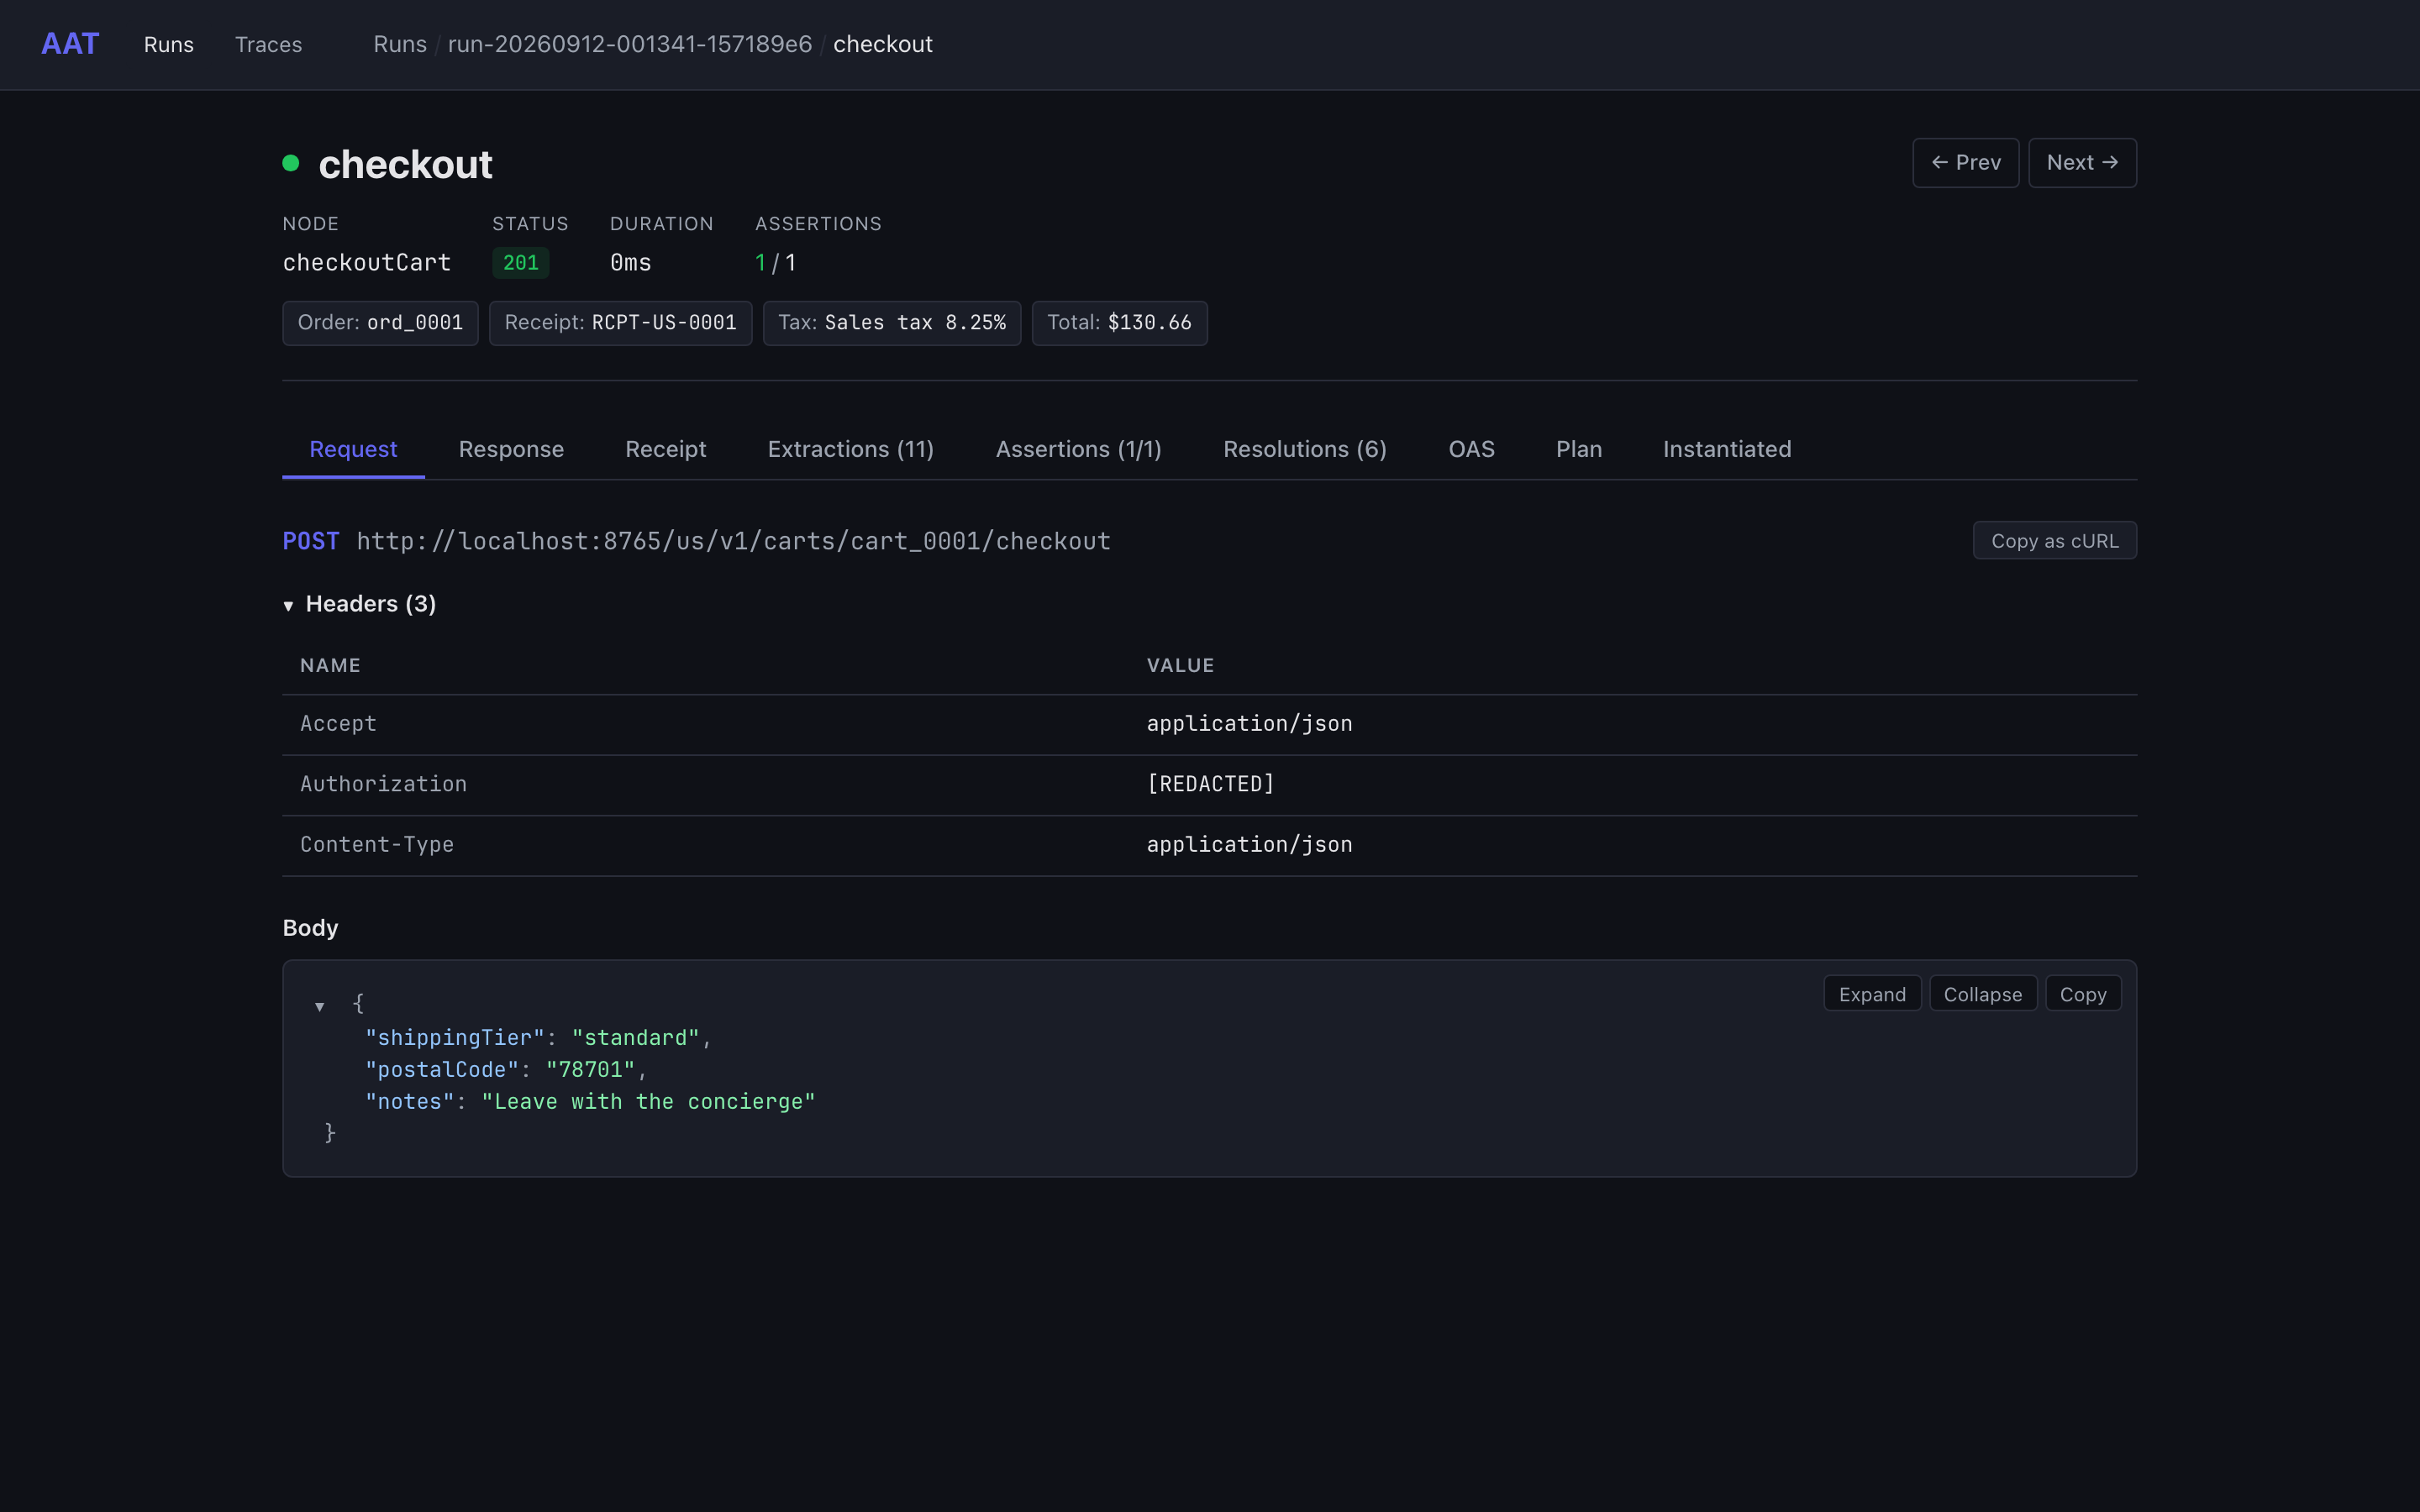Open run-20260912-001341-157189e6 breadcrumb link
The image size is (2420, 1512).
(x=630, y=44)
